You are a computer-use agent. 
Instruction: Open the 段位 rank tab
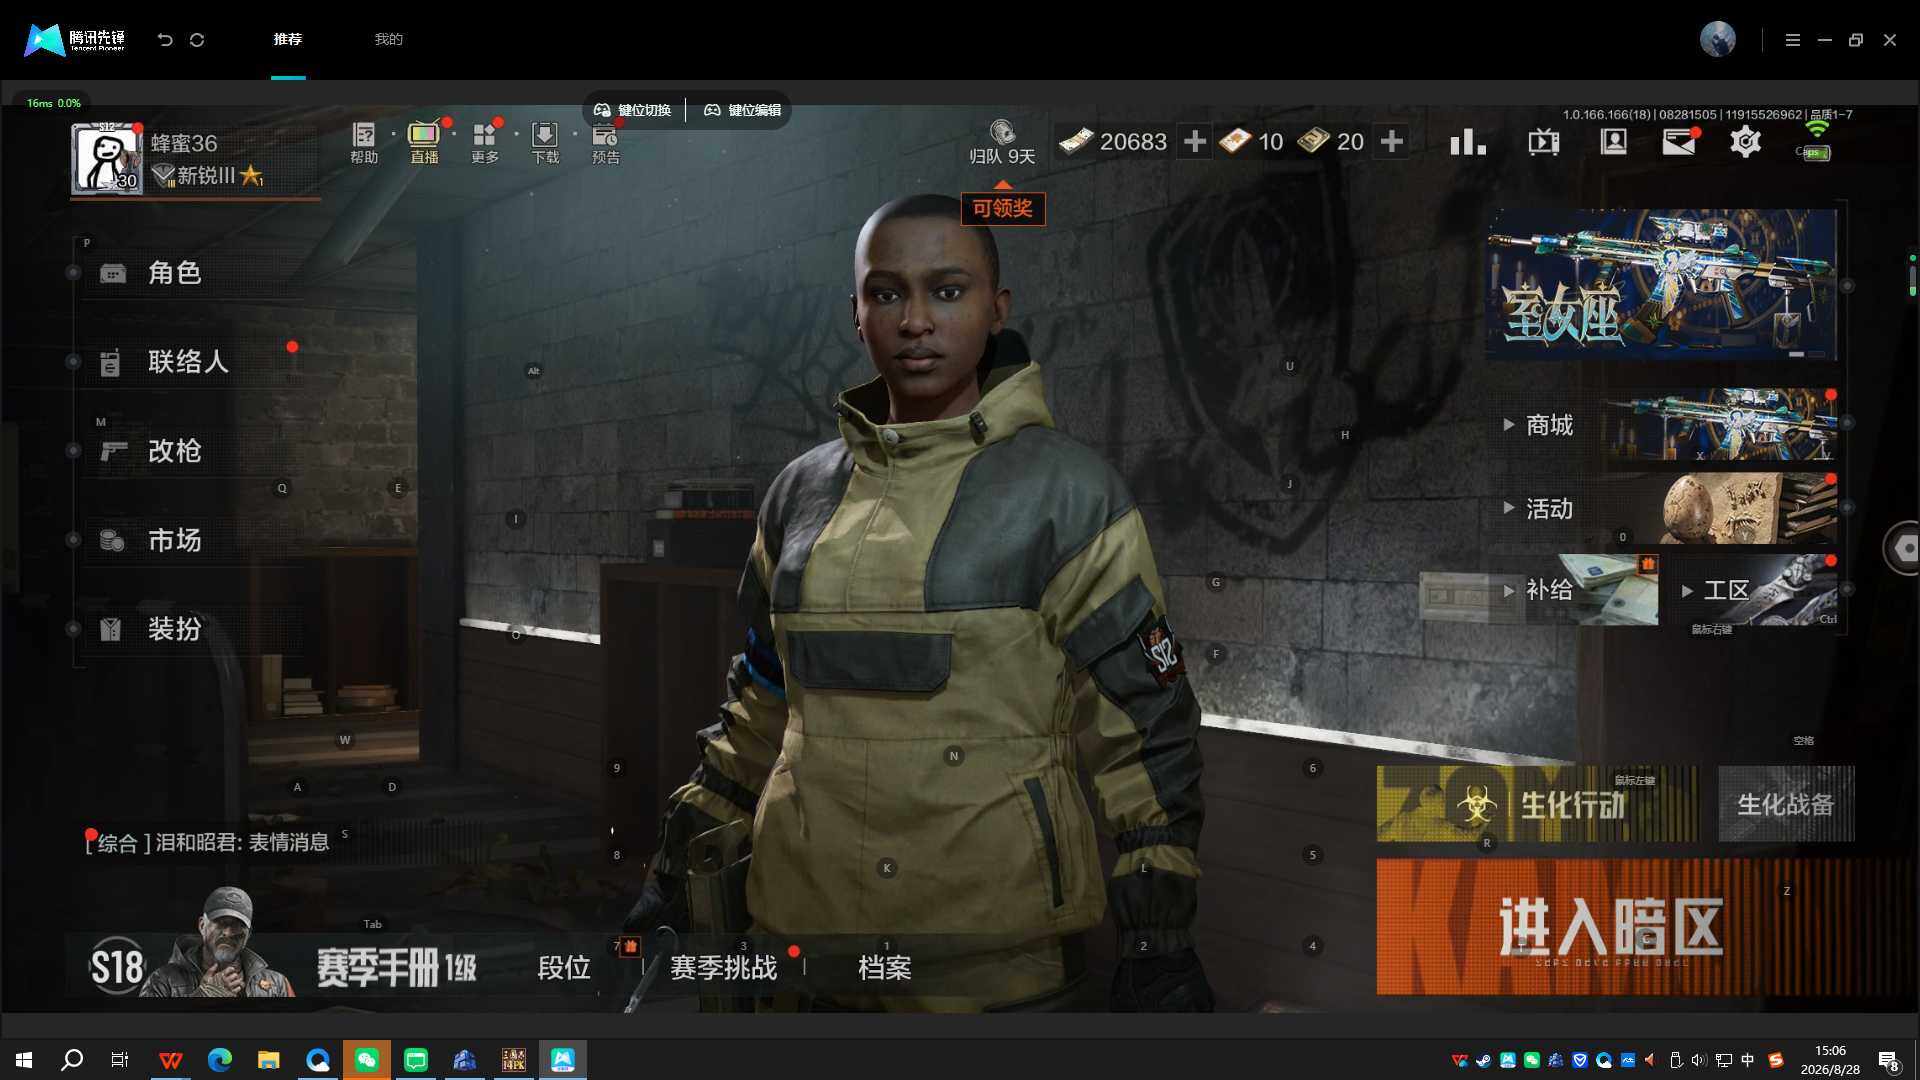click(x=564, y=968)
